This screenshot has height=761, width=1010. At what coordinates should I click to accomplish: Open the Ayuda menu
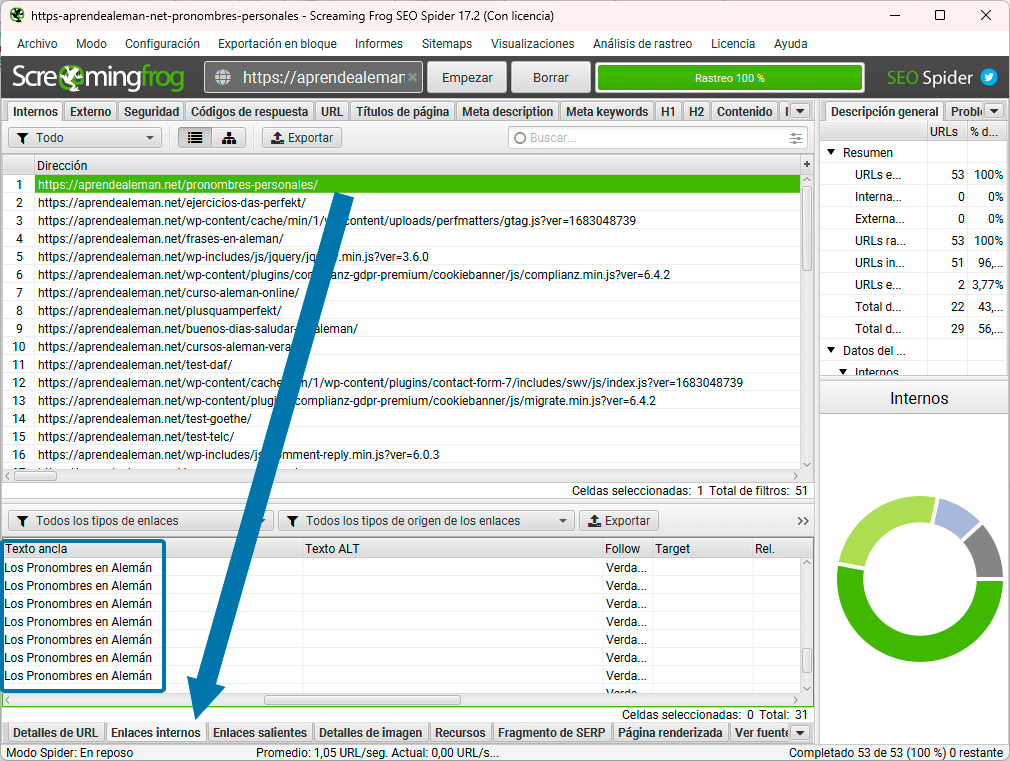pos(790,44)
